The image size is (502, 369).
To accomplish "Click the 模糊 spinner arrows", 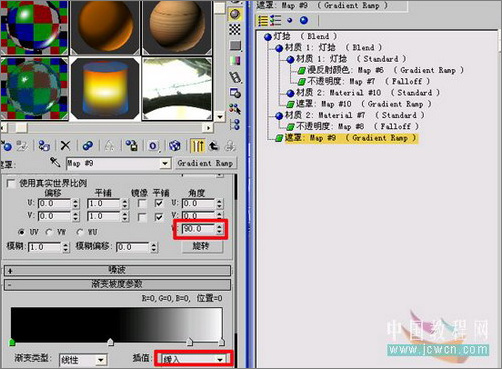I will pos(66,247).
